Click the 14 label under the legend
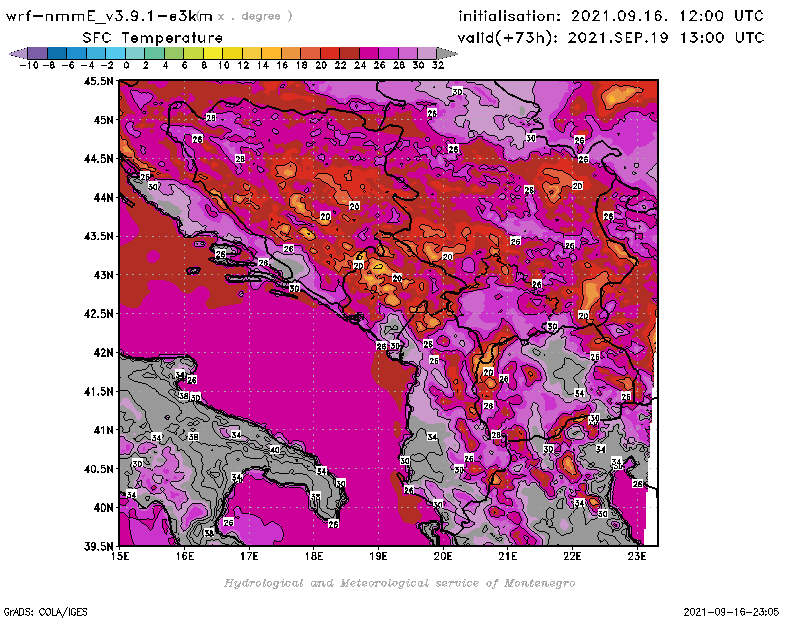The width and height of the screenshot is (800, 618). 262,65
